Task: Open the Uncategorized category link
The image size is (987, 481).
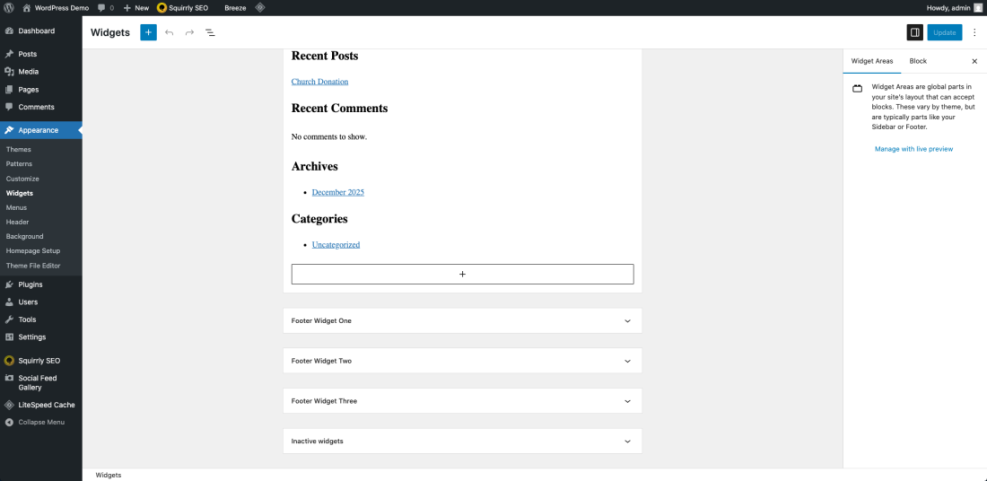Action: click(x=336, y=244)
